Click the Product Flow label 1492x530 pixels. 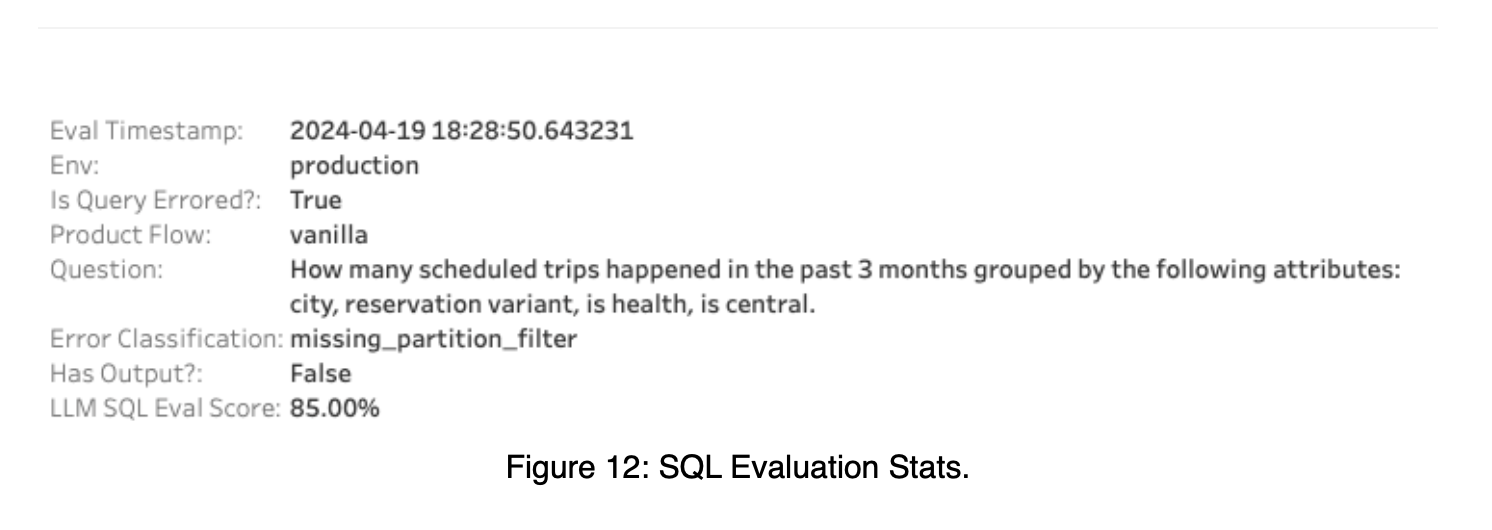[x=134, y=235]
